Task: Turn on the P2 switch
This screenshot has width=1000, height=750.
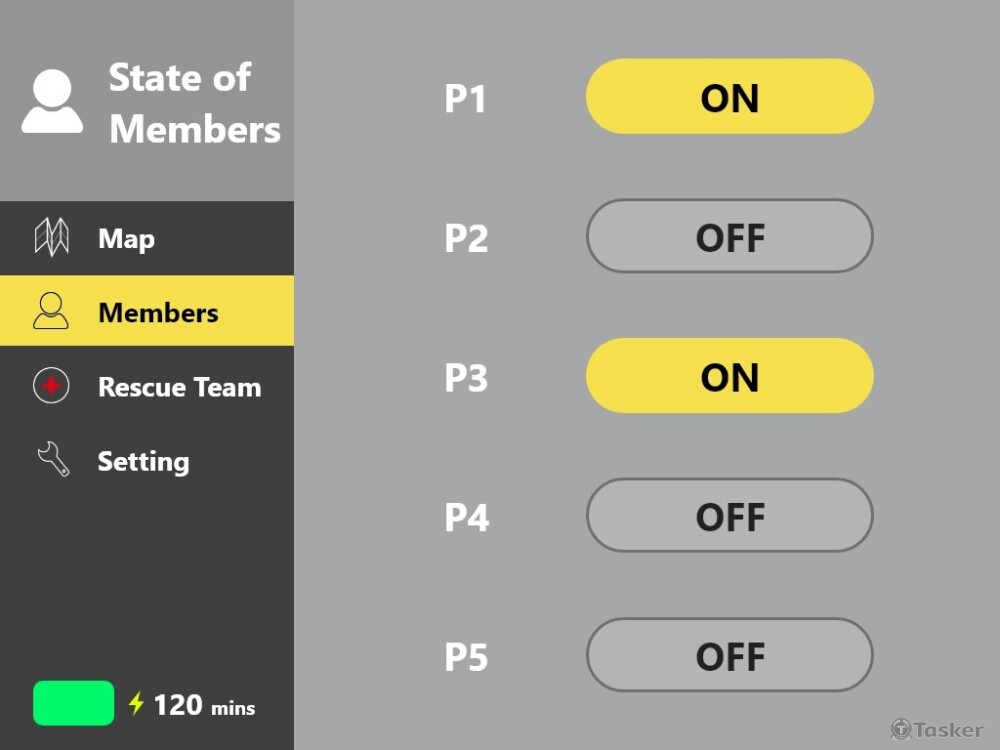Action: 729,236
